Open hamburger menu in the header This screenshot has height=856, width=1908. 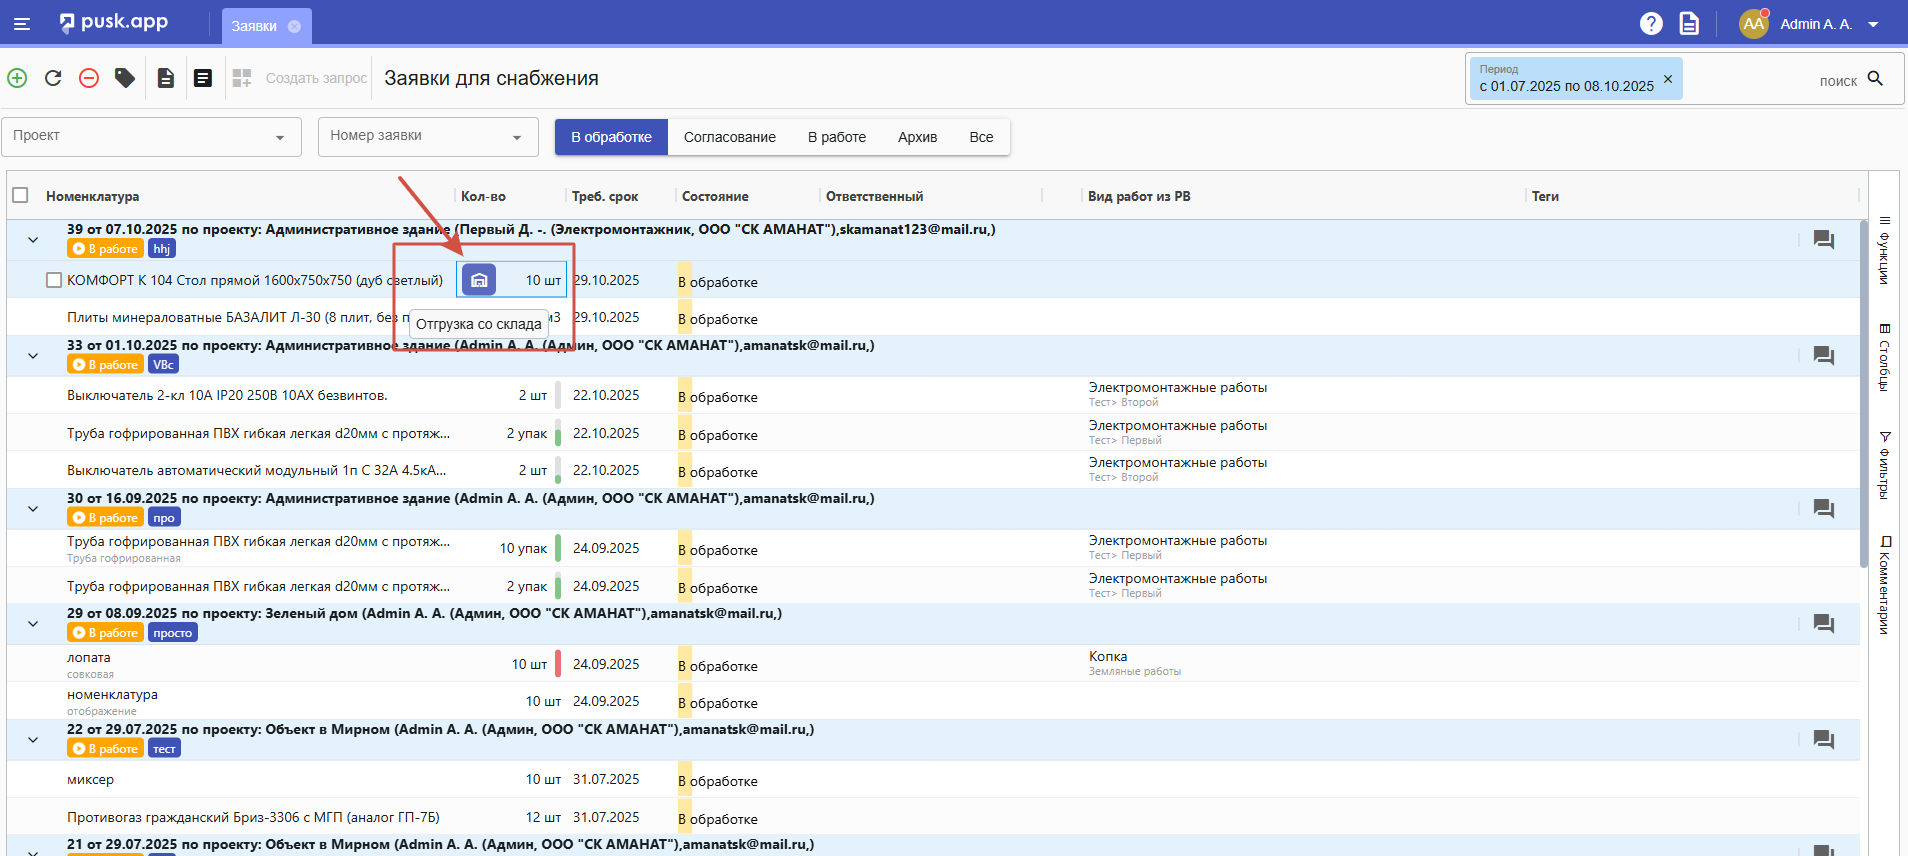click(22, 23)
